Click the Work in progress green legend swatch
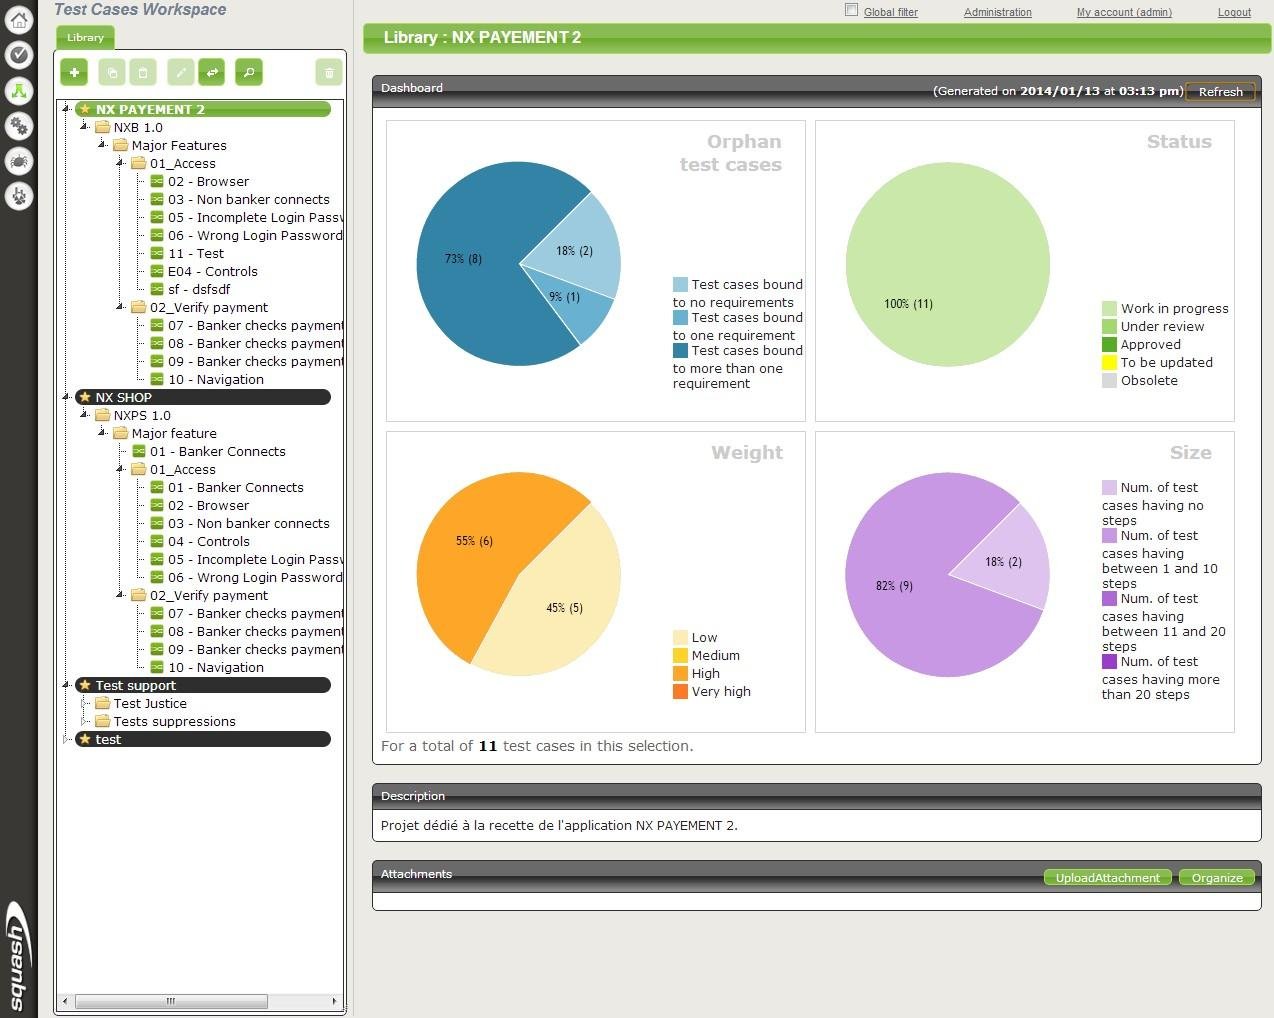The width and height of the screenshot is (1274, 1018). 1109,308
